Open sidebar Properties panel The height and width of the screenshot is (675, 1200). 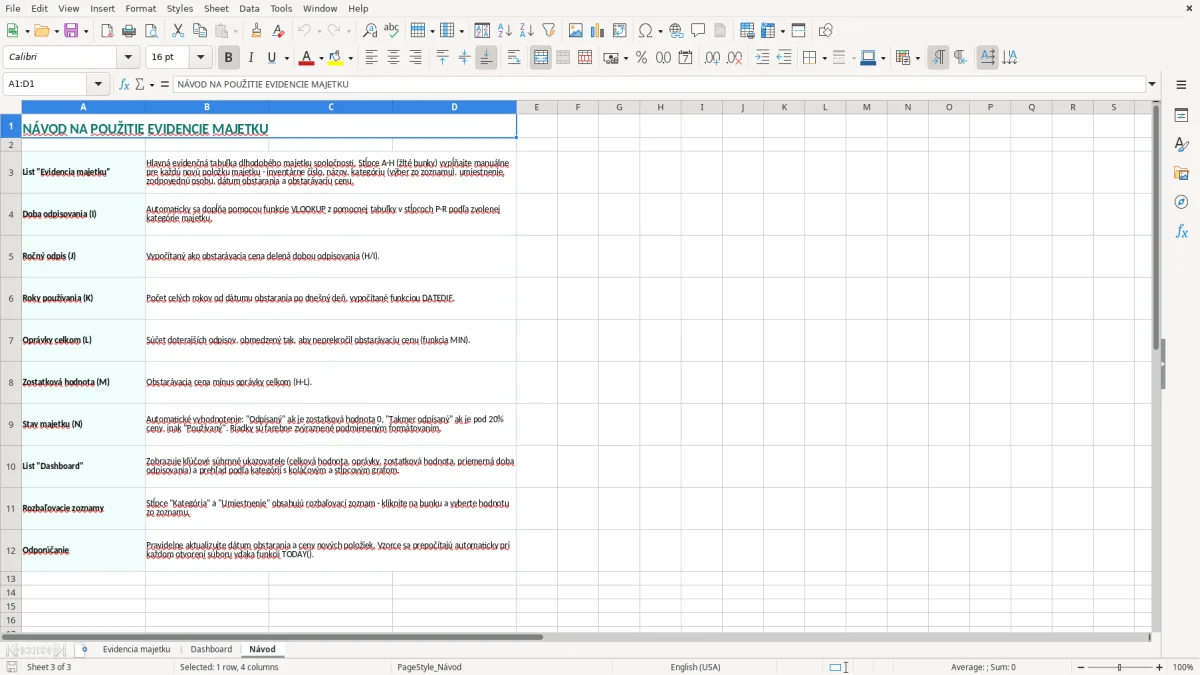click(1181, 116)
